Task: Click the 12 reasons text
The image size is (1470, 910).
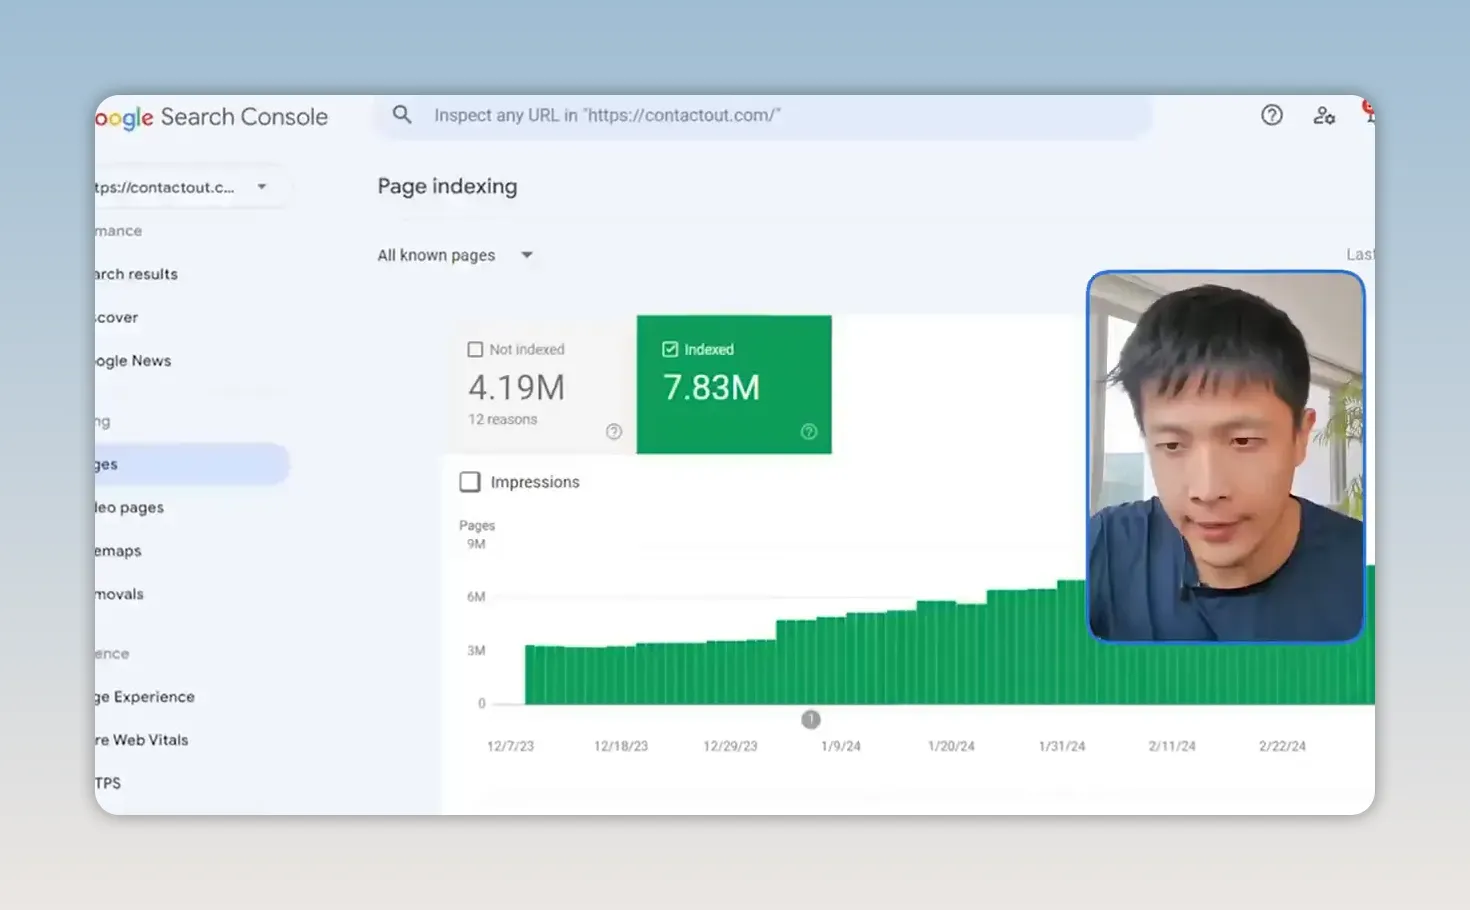Action: coord(502,419)
